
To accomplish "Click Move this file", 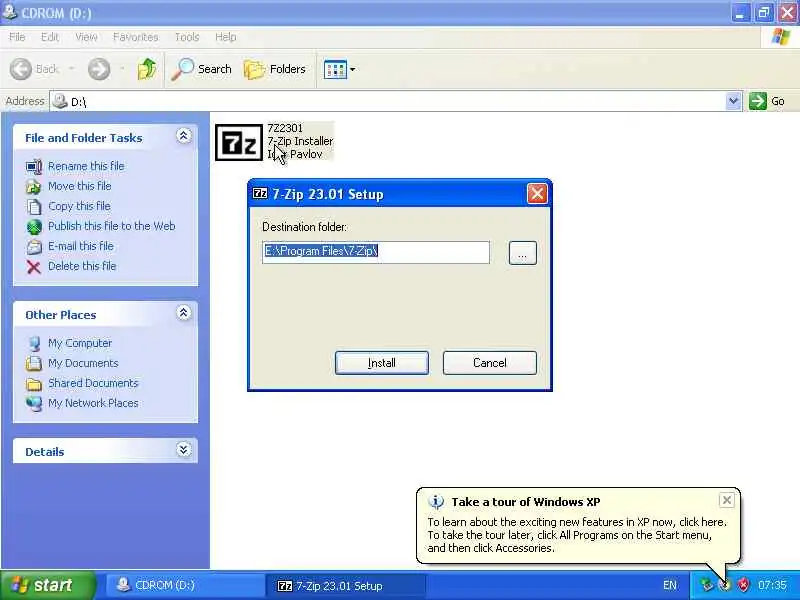I will (80, 186).
